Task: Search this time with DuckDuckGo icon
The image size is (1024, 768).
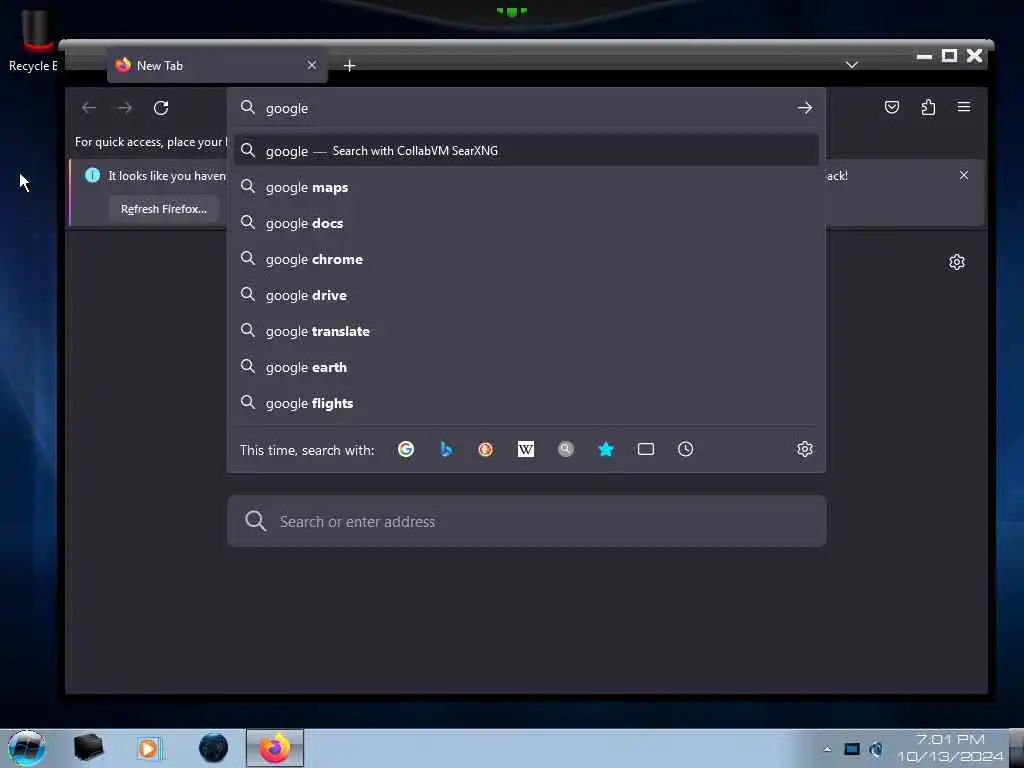Action: [x=485, y=449]
